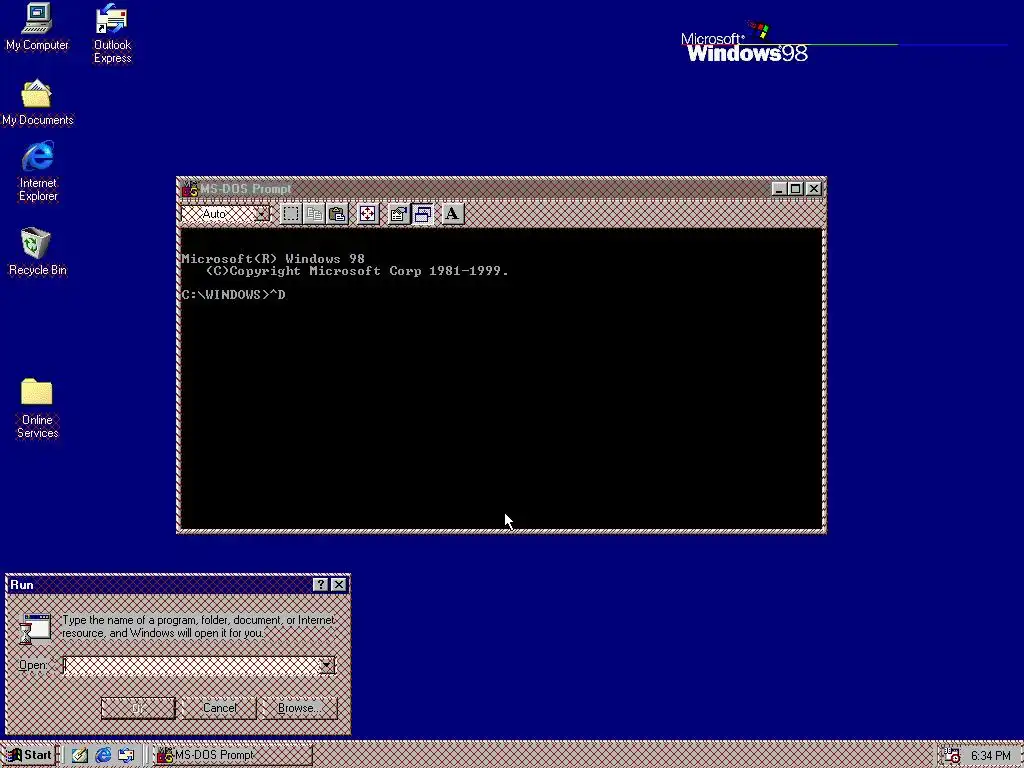Select the Recycle Bin desktop icon

tap(37, 252)
